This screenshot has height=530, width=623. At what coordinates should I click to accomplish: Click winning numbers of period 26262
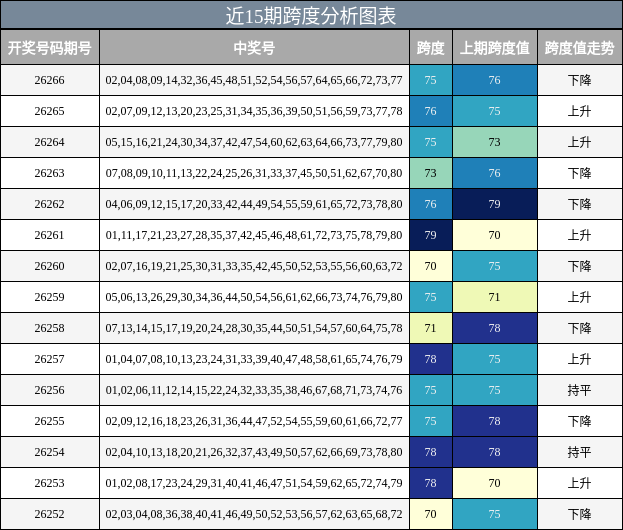tap(254, 204)
